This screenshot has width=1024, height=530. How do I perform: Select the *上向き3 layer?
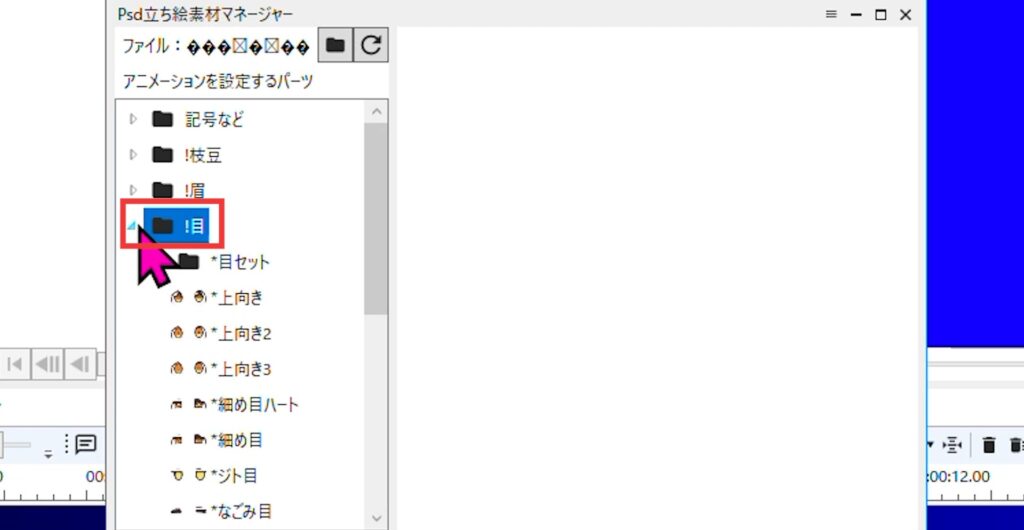click(x=241, y=369)
